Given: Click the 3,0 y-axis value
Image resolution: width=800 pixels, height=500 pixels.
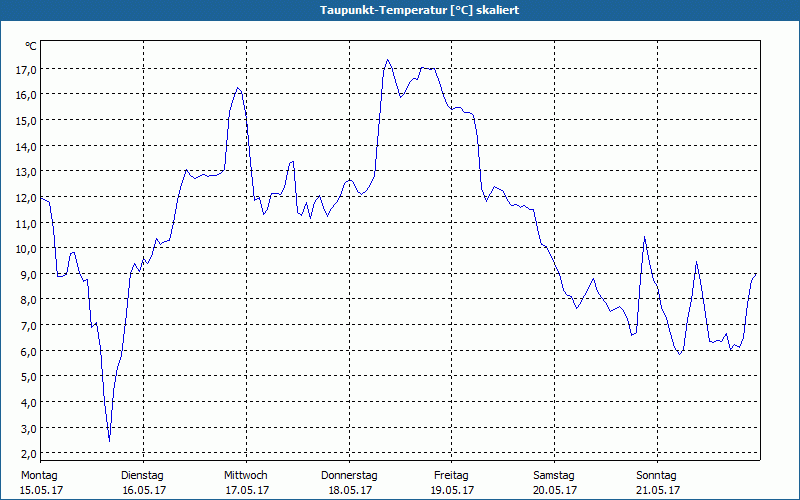Looking at the screenshot, I should [29, 429].
